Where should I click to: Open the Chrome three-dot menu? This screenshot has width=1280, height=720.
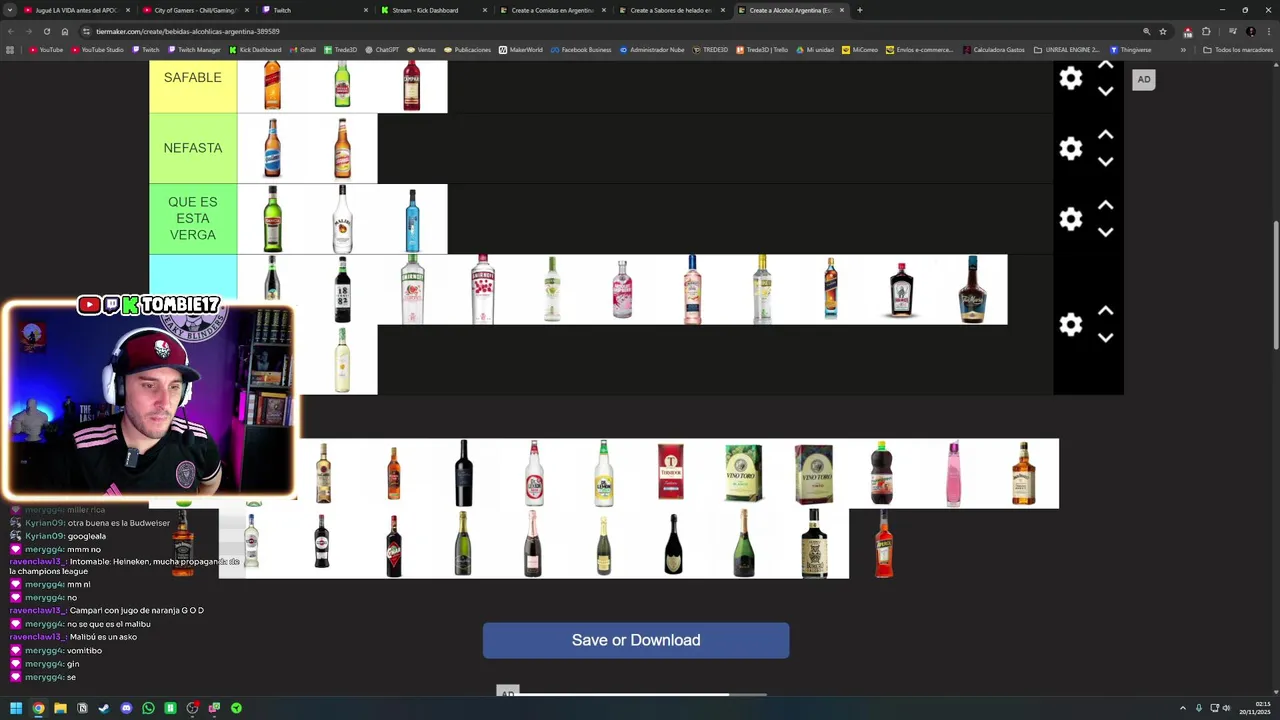click(x=1267, y=31)
